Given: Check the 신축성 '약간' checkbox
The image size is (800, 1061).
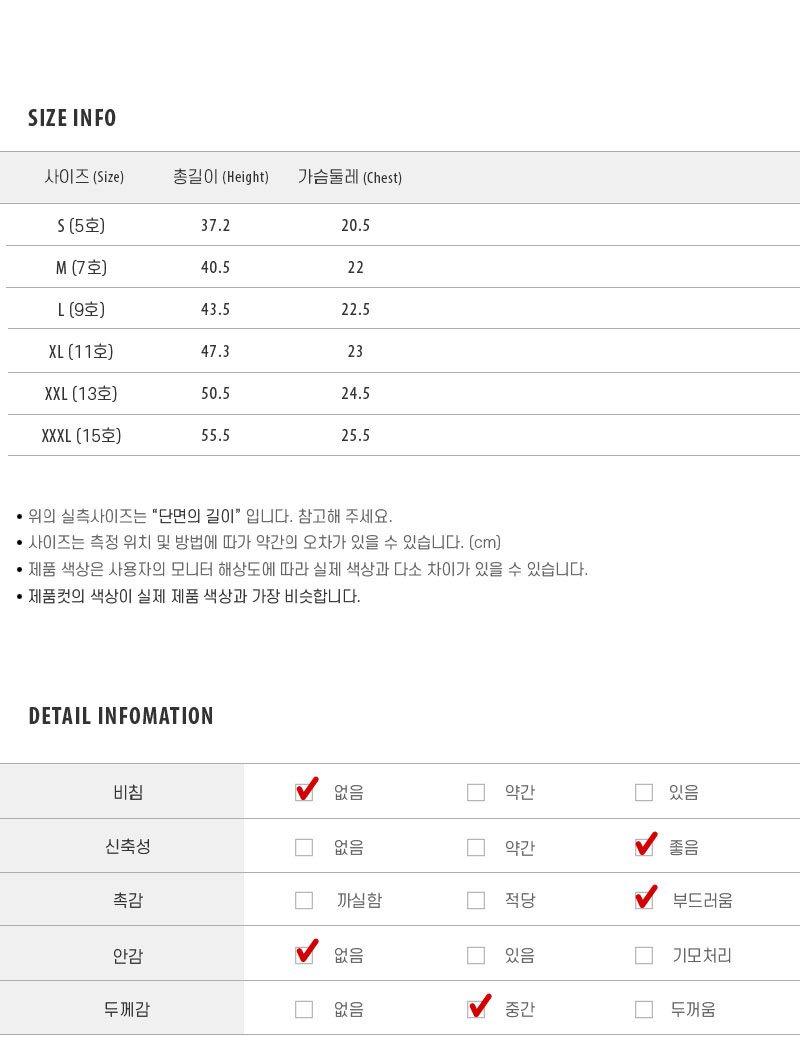Looking at the screenshot, I should [476, 848].
